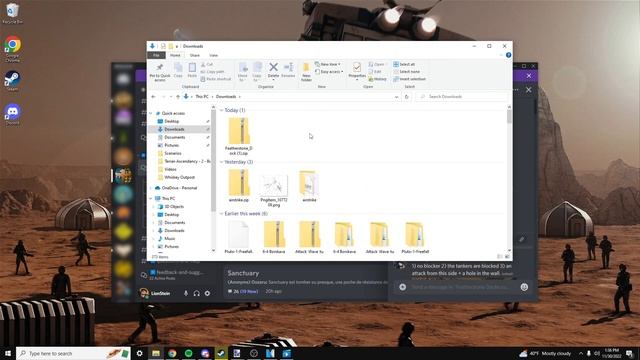Collapse the Earlier this week group

click(222, 213)
